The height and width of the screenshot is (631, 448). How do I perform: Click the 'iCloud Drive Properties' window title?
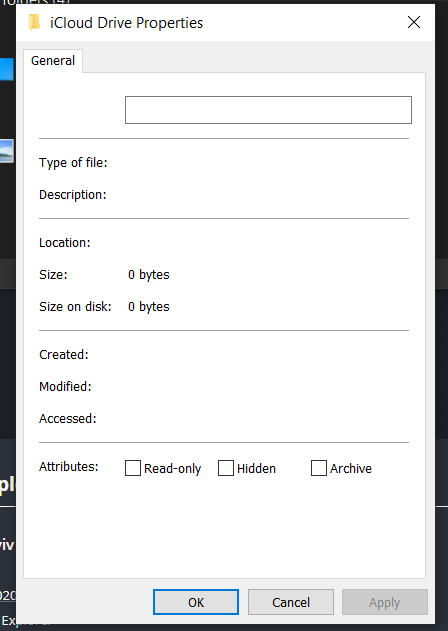126,23
